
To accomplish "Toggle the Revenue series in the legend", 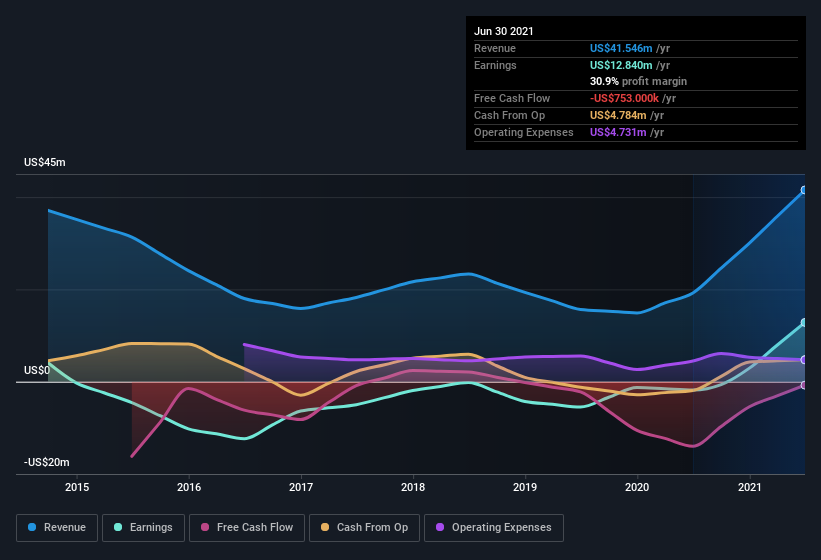I will (x=56, y=527).
